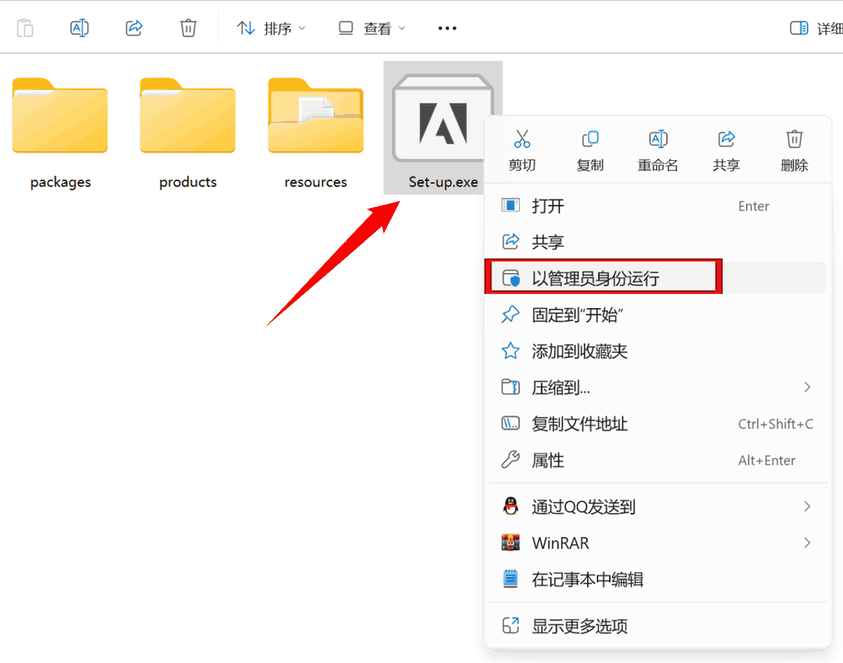Click the Rename icon in top toolbar
The height and width of the screenshot is (663, 843).
click(80, 28)
